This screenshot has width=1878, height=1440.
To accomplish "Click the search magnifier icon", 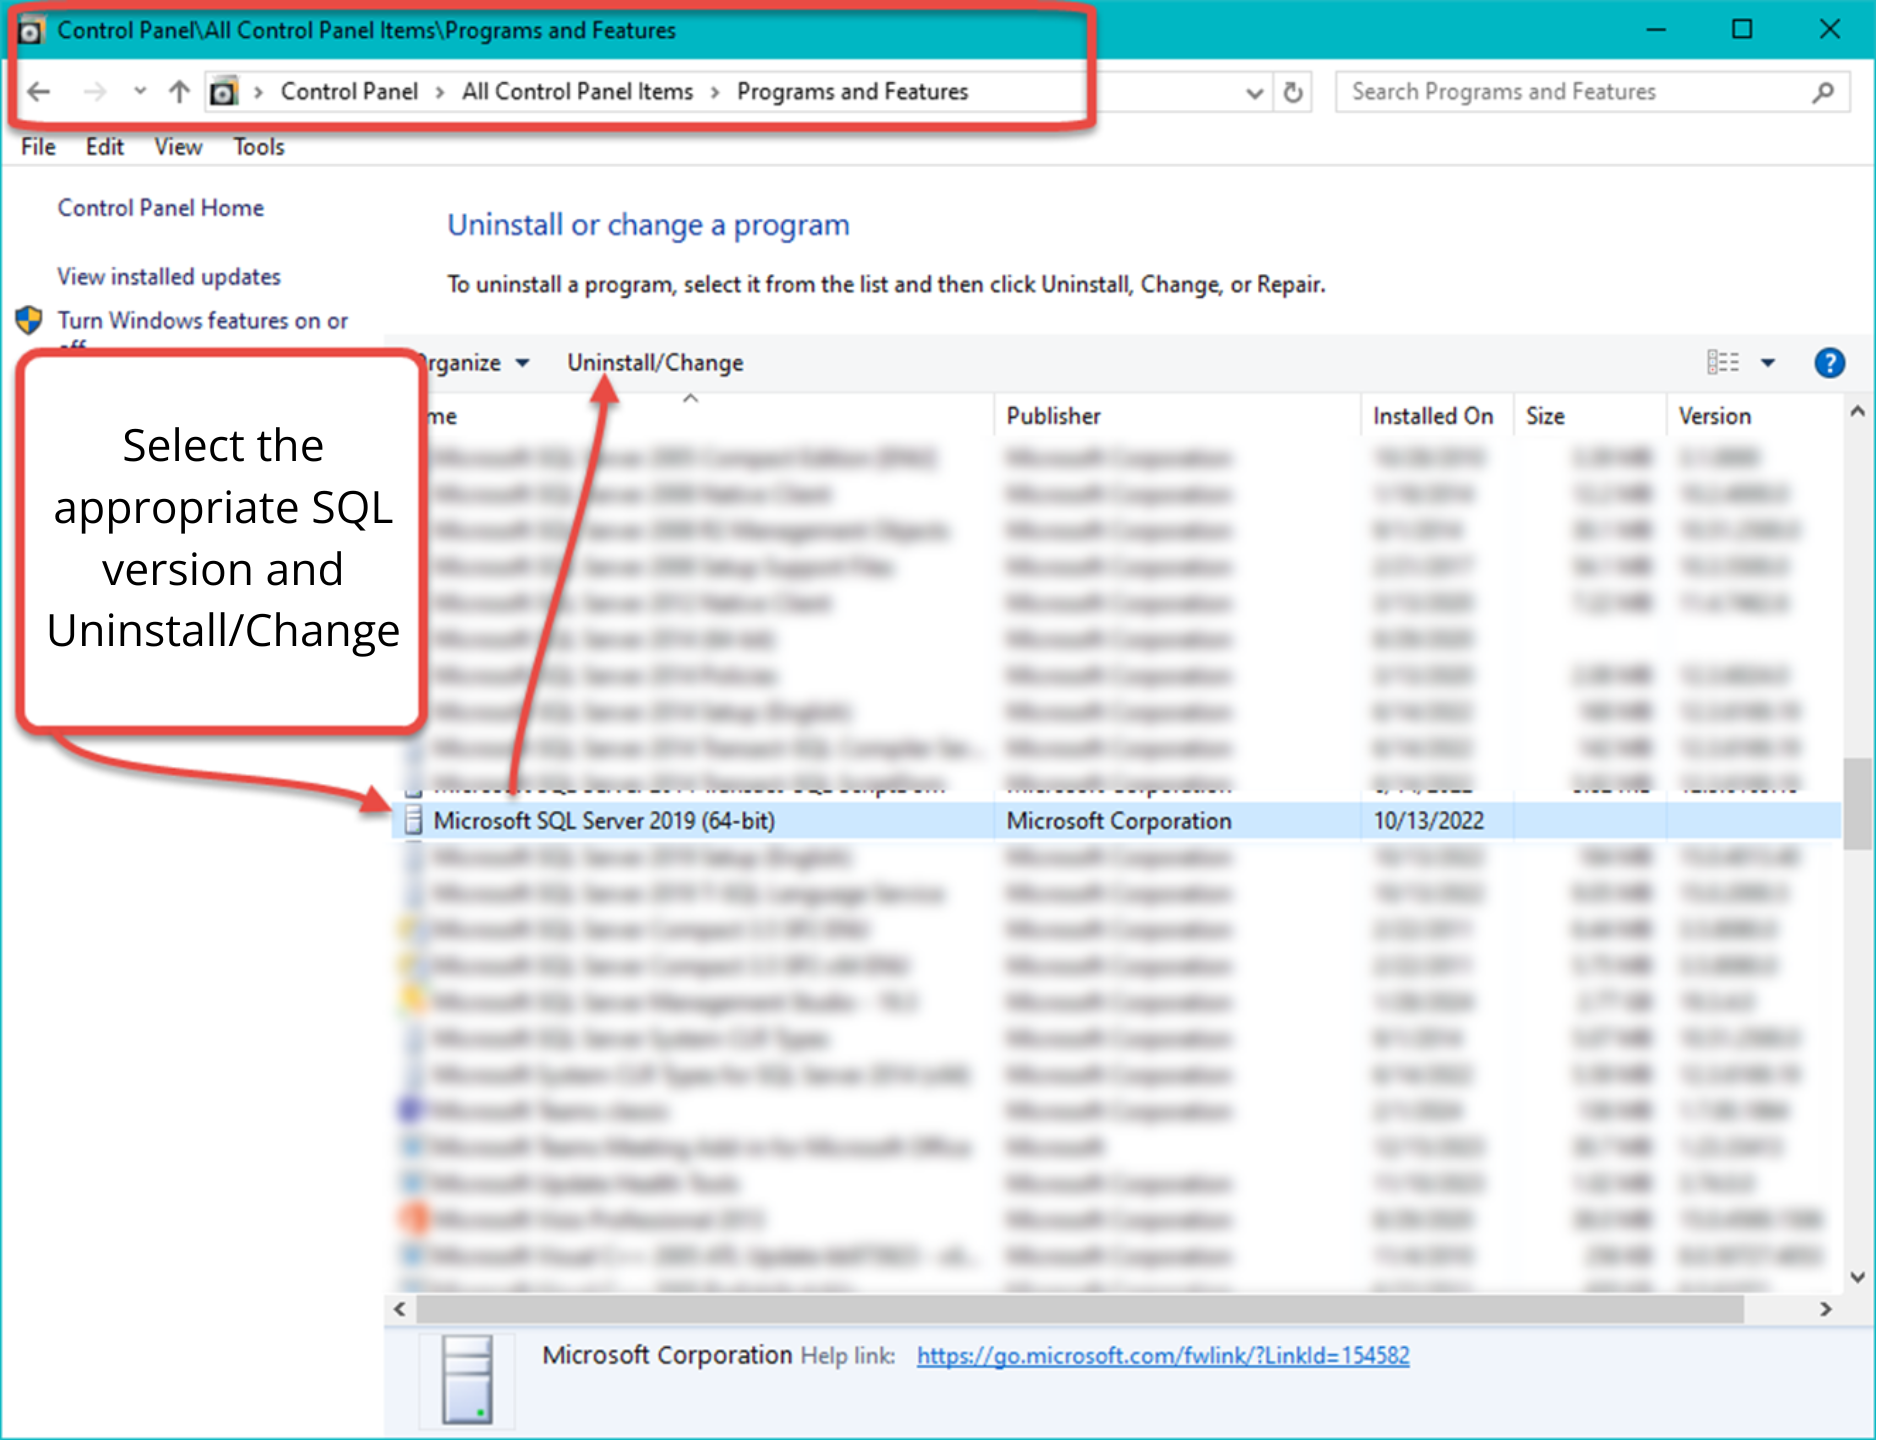I will 1822,91.
